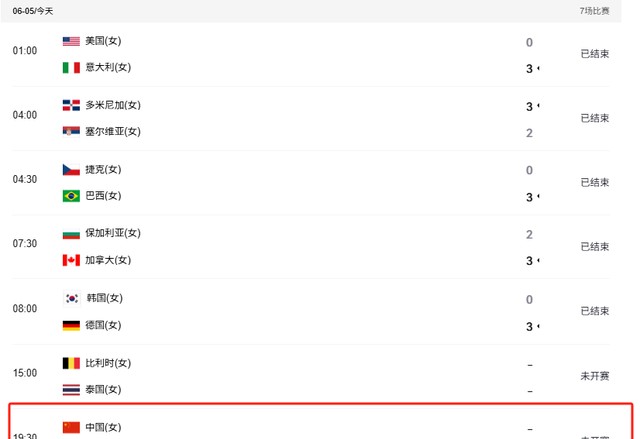Click the Thailand flag icon
The width and height of the screenshot is (640, 439).
[71, 389]
